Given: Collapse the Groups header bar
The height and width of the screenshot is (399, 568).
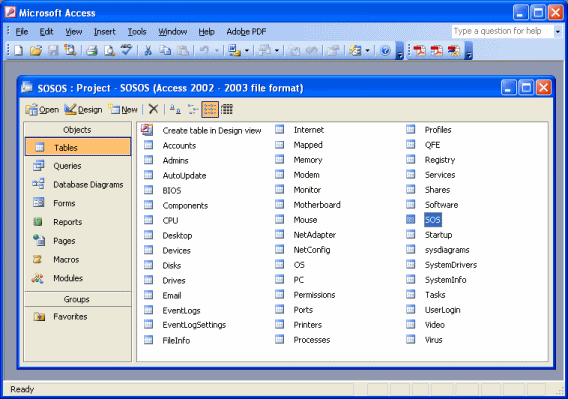Looking at the screenshot, I should click(x=78, y=299).
